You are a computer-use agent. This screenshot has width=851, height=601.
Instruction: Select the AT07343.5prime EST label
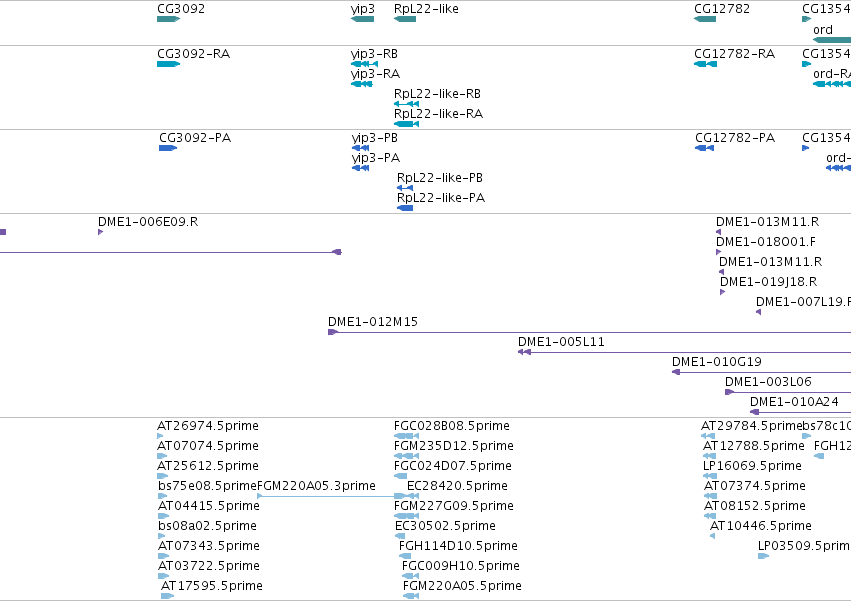click(x=209, y=546)
